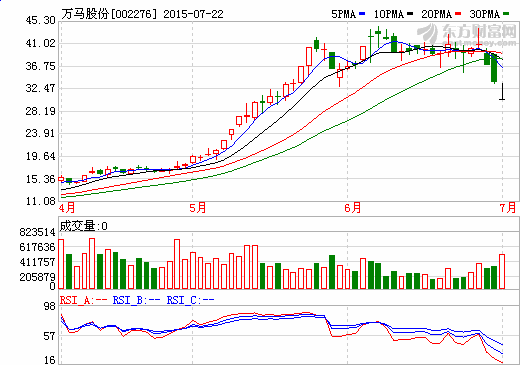The height and width of the screenshot is (365, 520).
Task: Click the RSI_A indicator label
Action: pos(83,301)
